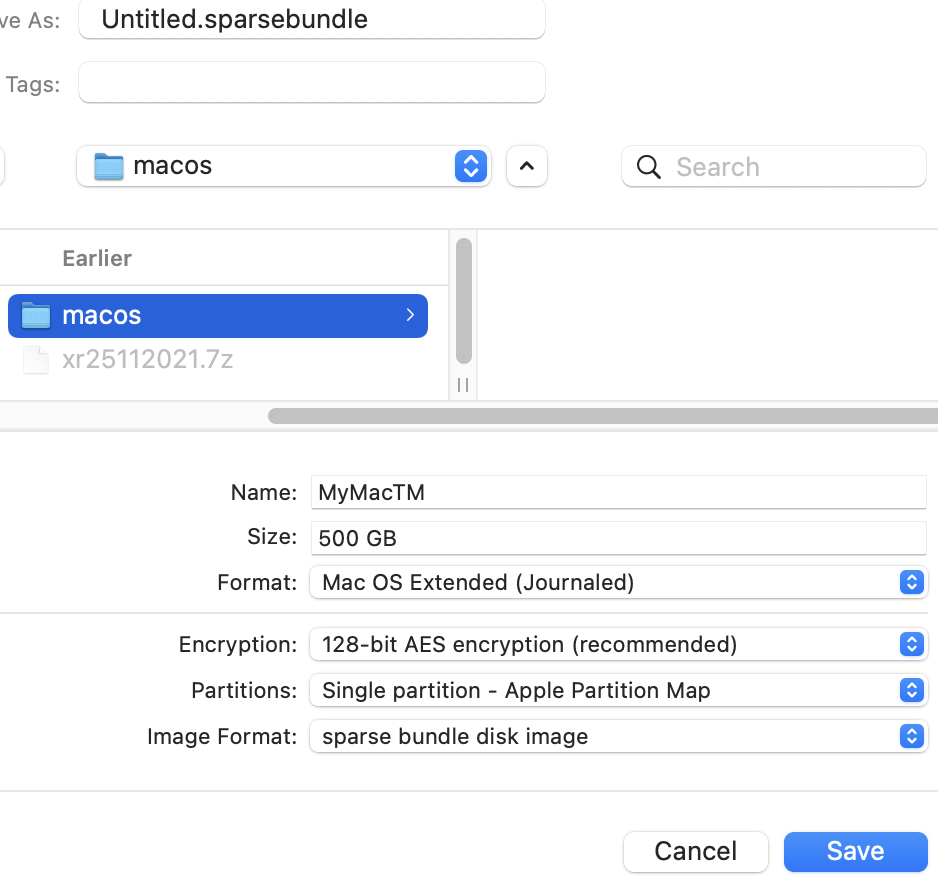Image resolution: width=938 pixels, height=890 pixels.
Task: Click the Tags input field
Action: pyautogui.click(x=312, y=83)
